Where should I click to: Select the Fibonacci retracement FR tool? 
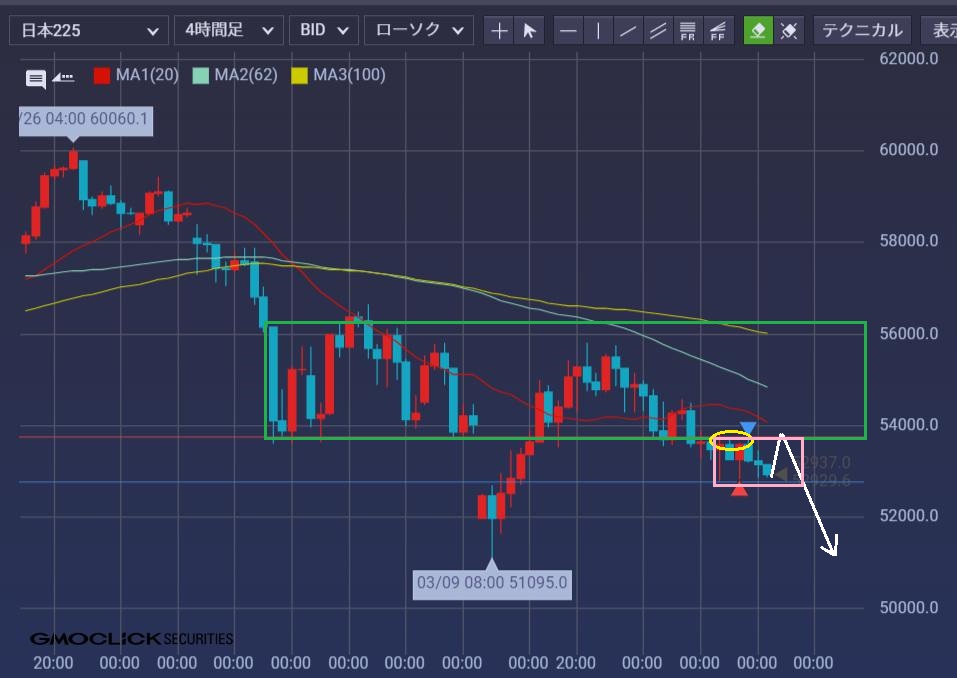(x=688, y=31)
